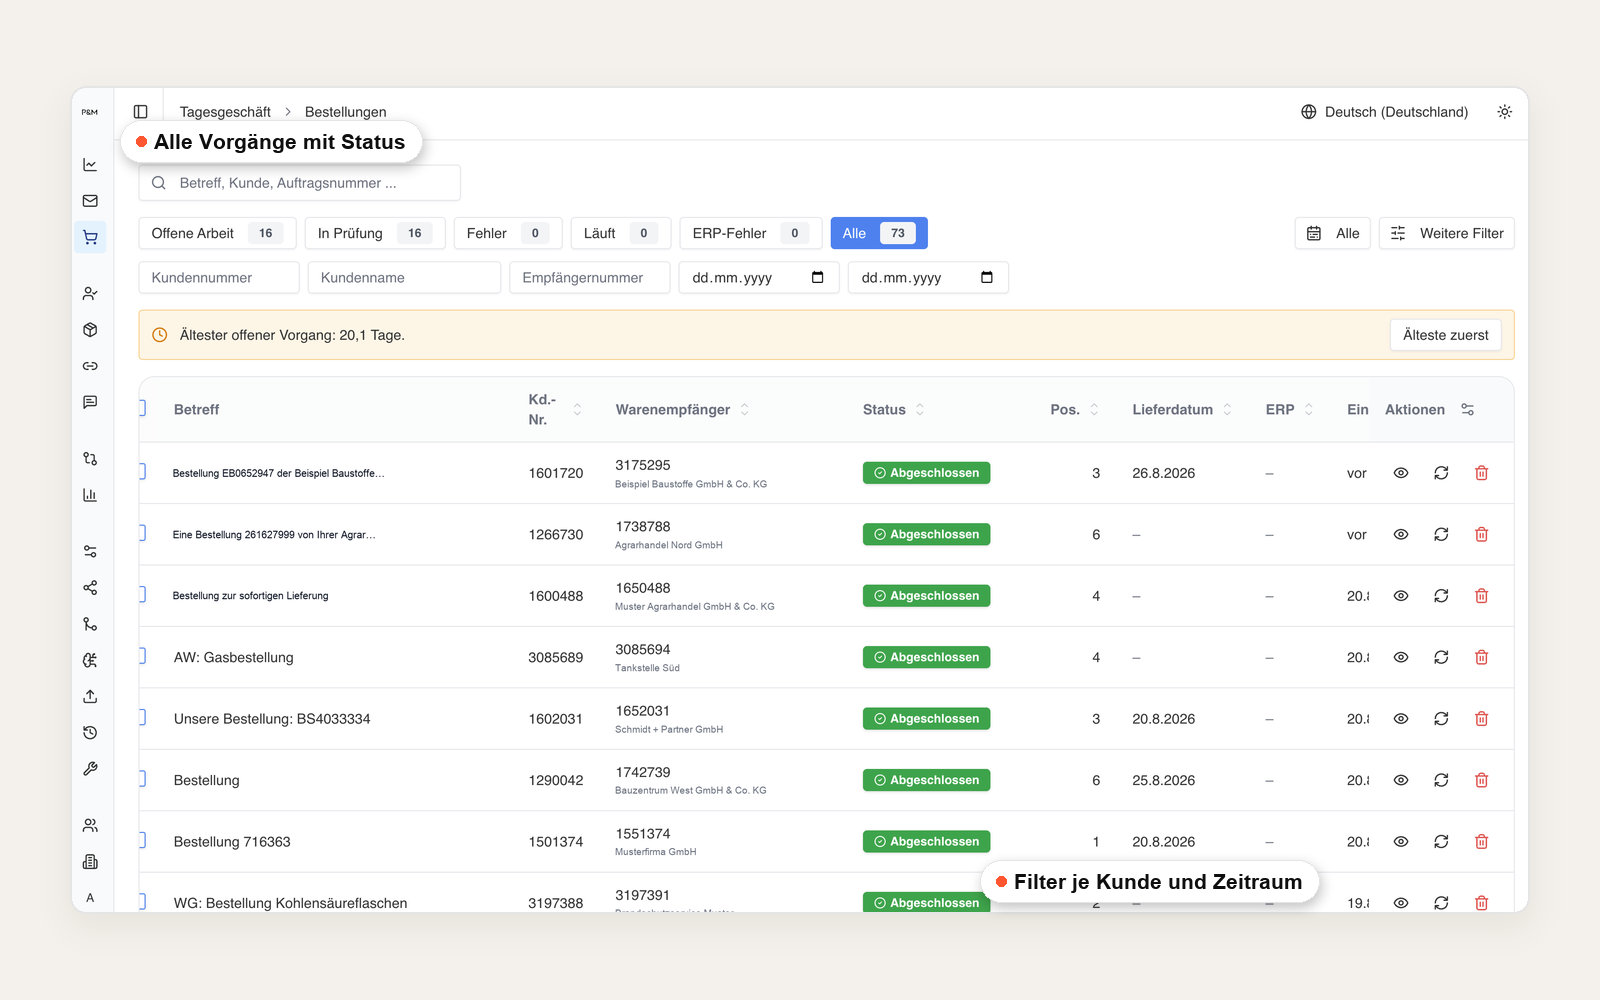Sort table by Status column
The height and width of the screenshot is (1000, 1600).
[x=893, y=409]
